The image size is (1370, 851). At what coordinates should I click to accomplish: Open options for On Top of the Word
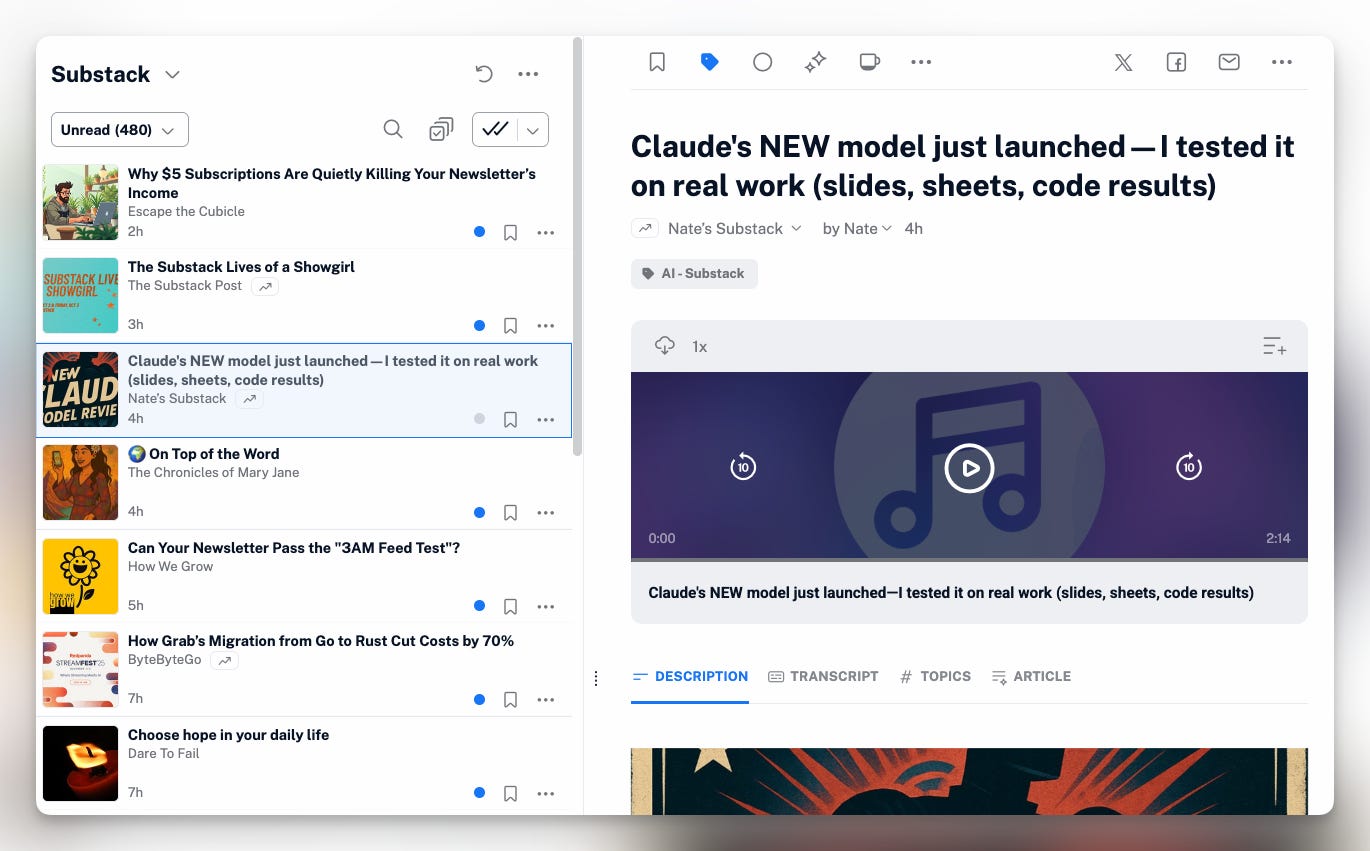click(545, 512)
